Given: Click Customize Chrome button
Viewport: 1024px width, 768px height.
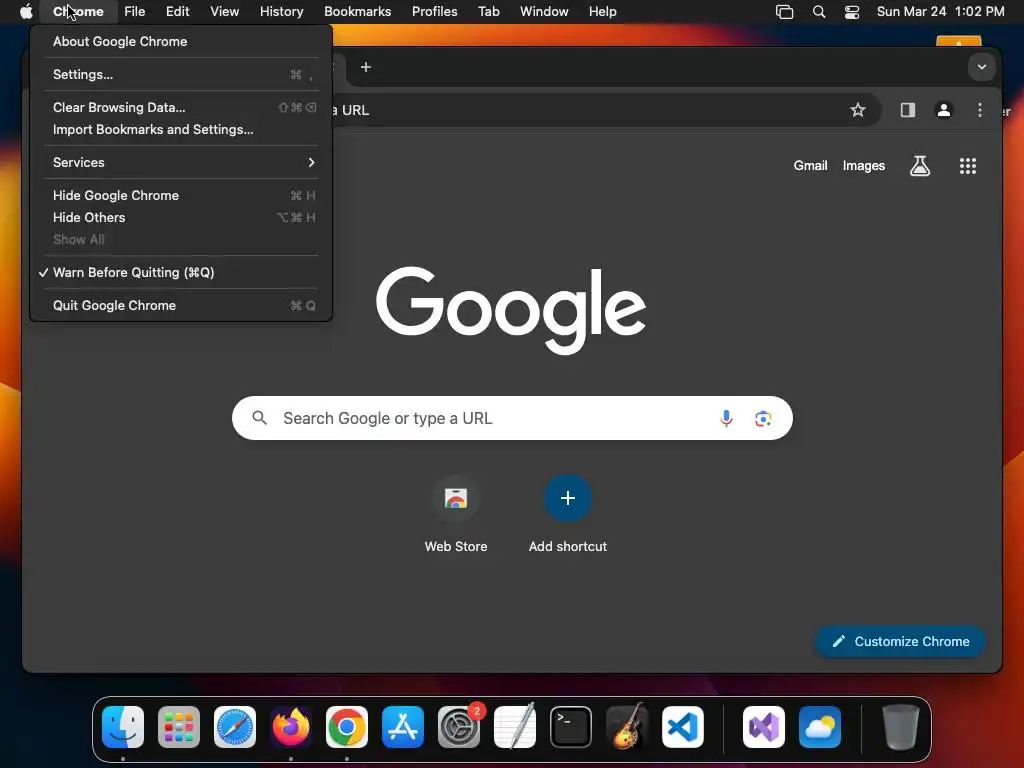Looking at the screenshot, I should click(901, 641).
